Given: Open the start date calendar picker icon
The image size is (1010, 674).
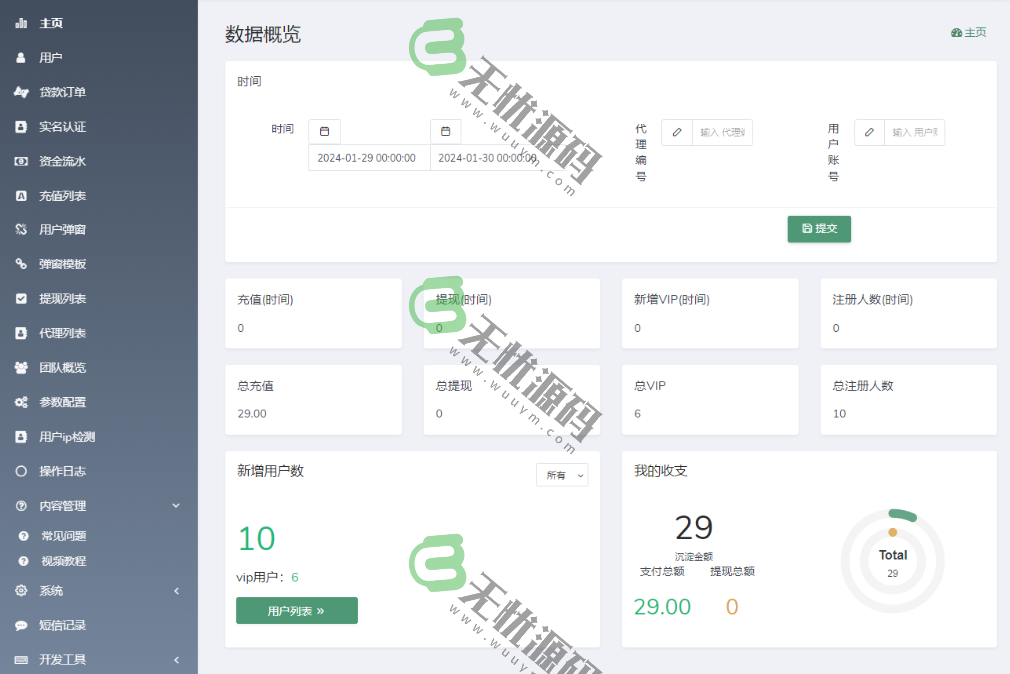Looking at the screenshot, I should (323, 131).
